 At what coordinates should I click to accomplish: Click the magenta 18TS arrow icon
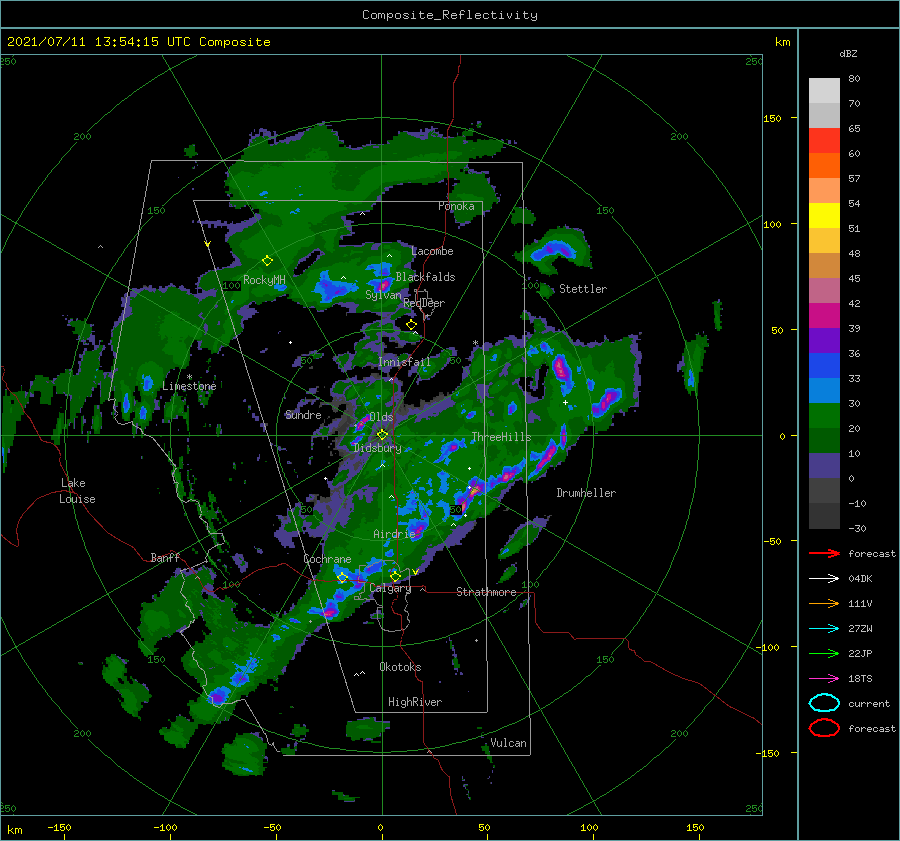pyautogui.click(x=824, y=678)
